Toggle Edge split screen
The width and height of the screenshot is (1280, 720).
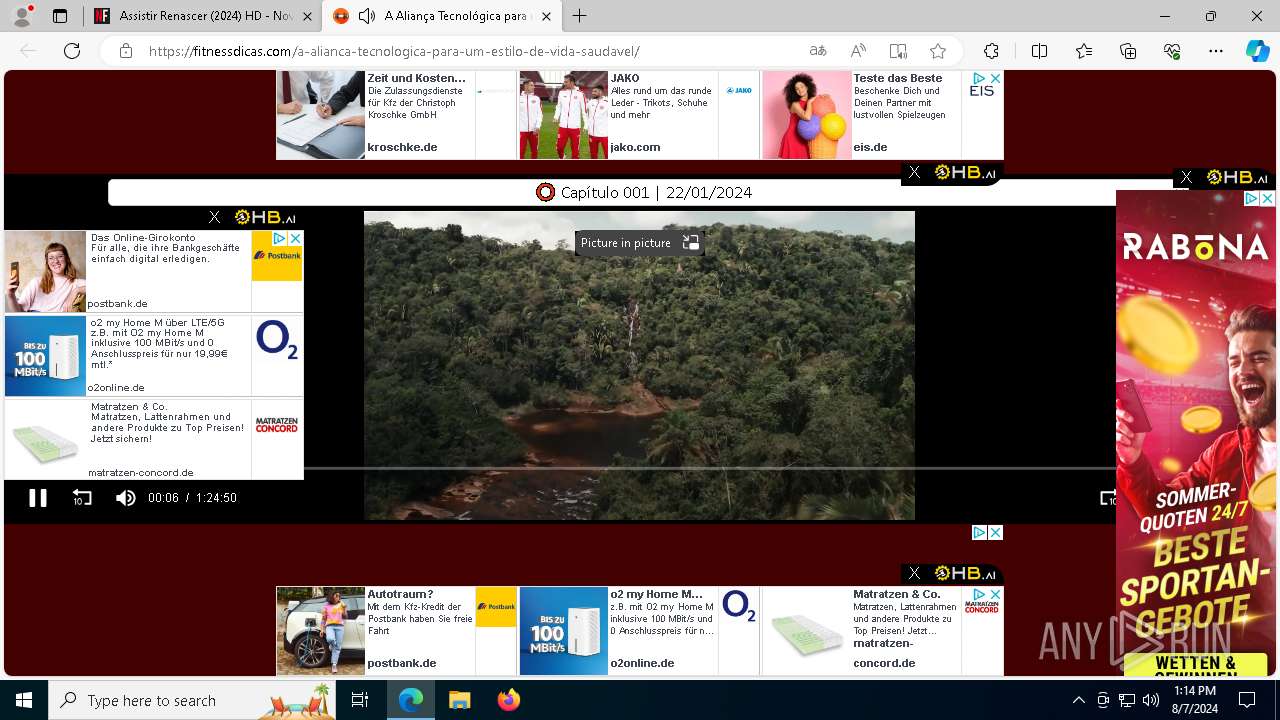click(1039, 51)
